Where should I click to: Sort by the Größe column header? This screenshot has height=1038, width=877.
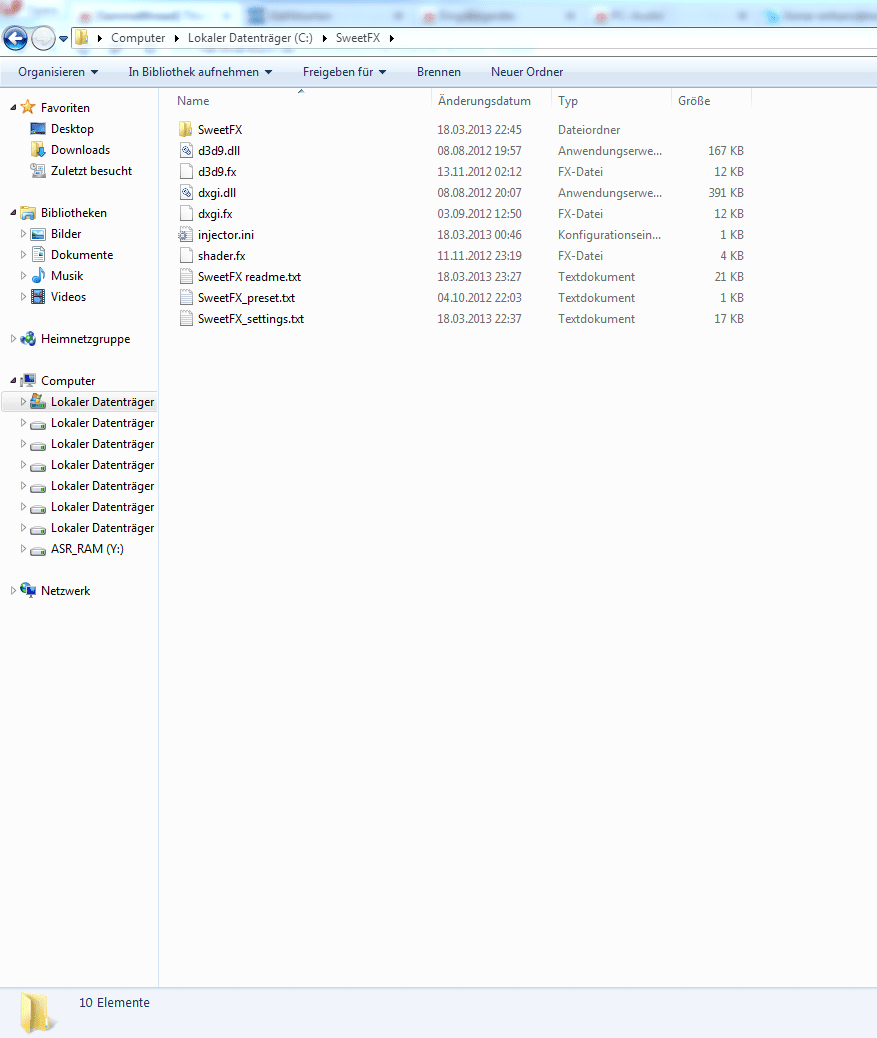tap(694, 101)
